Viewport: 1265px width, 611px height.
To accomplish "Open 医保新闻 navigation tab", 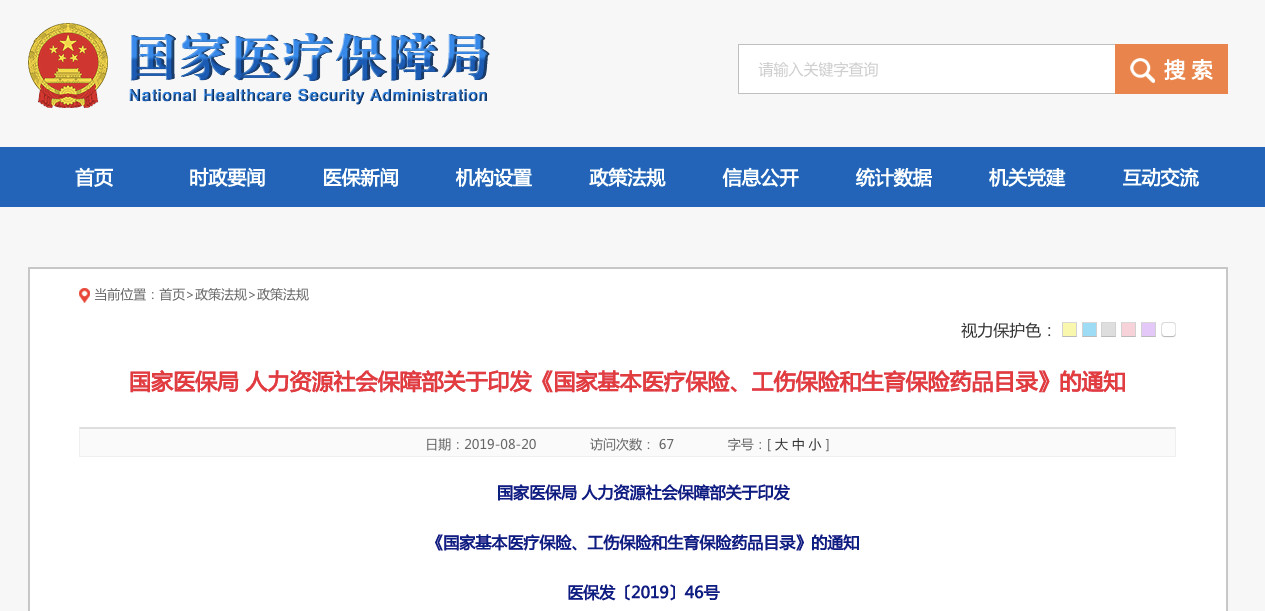I will (x=360, y=178).
